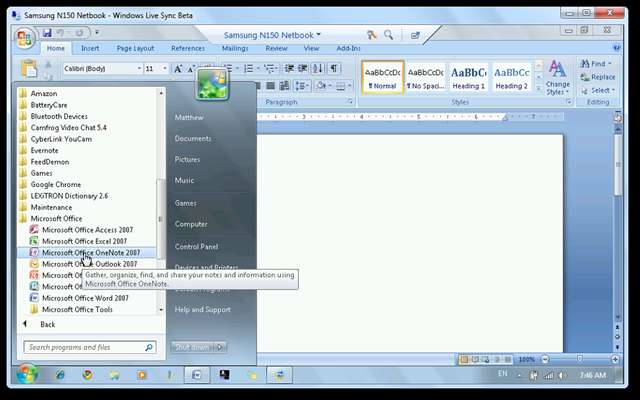Viewport: 640px width, 400px height.
Task: Click the zoom in plus button
Action: point(615,359)
